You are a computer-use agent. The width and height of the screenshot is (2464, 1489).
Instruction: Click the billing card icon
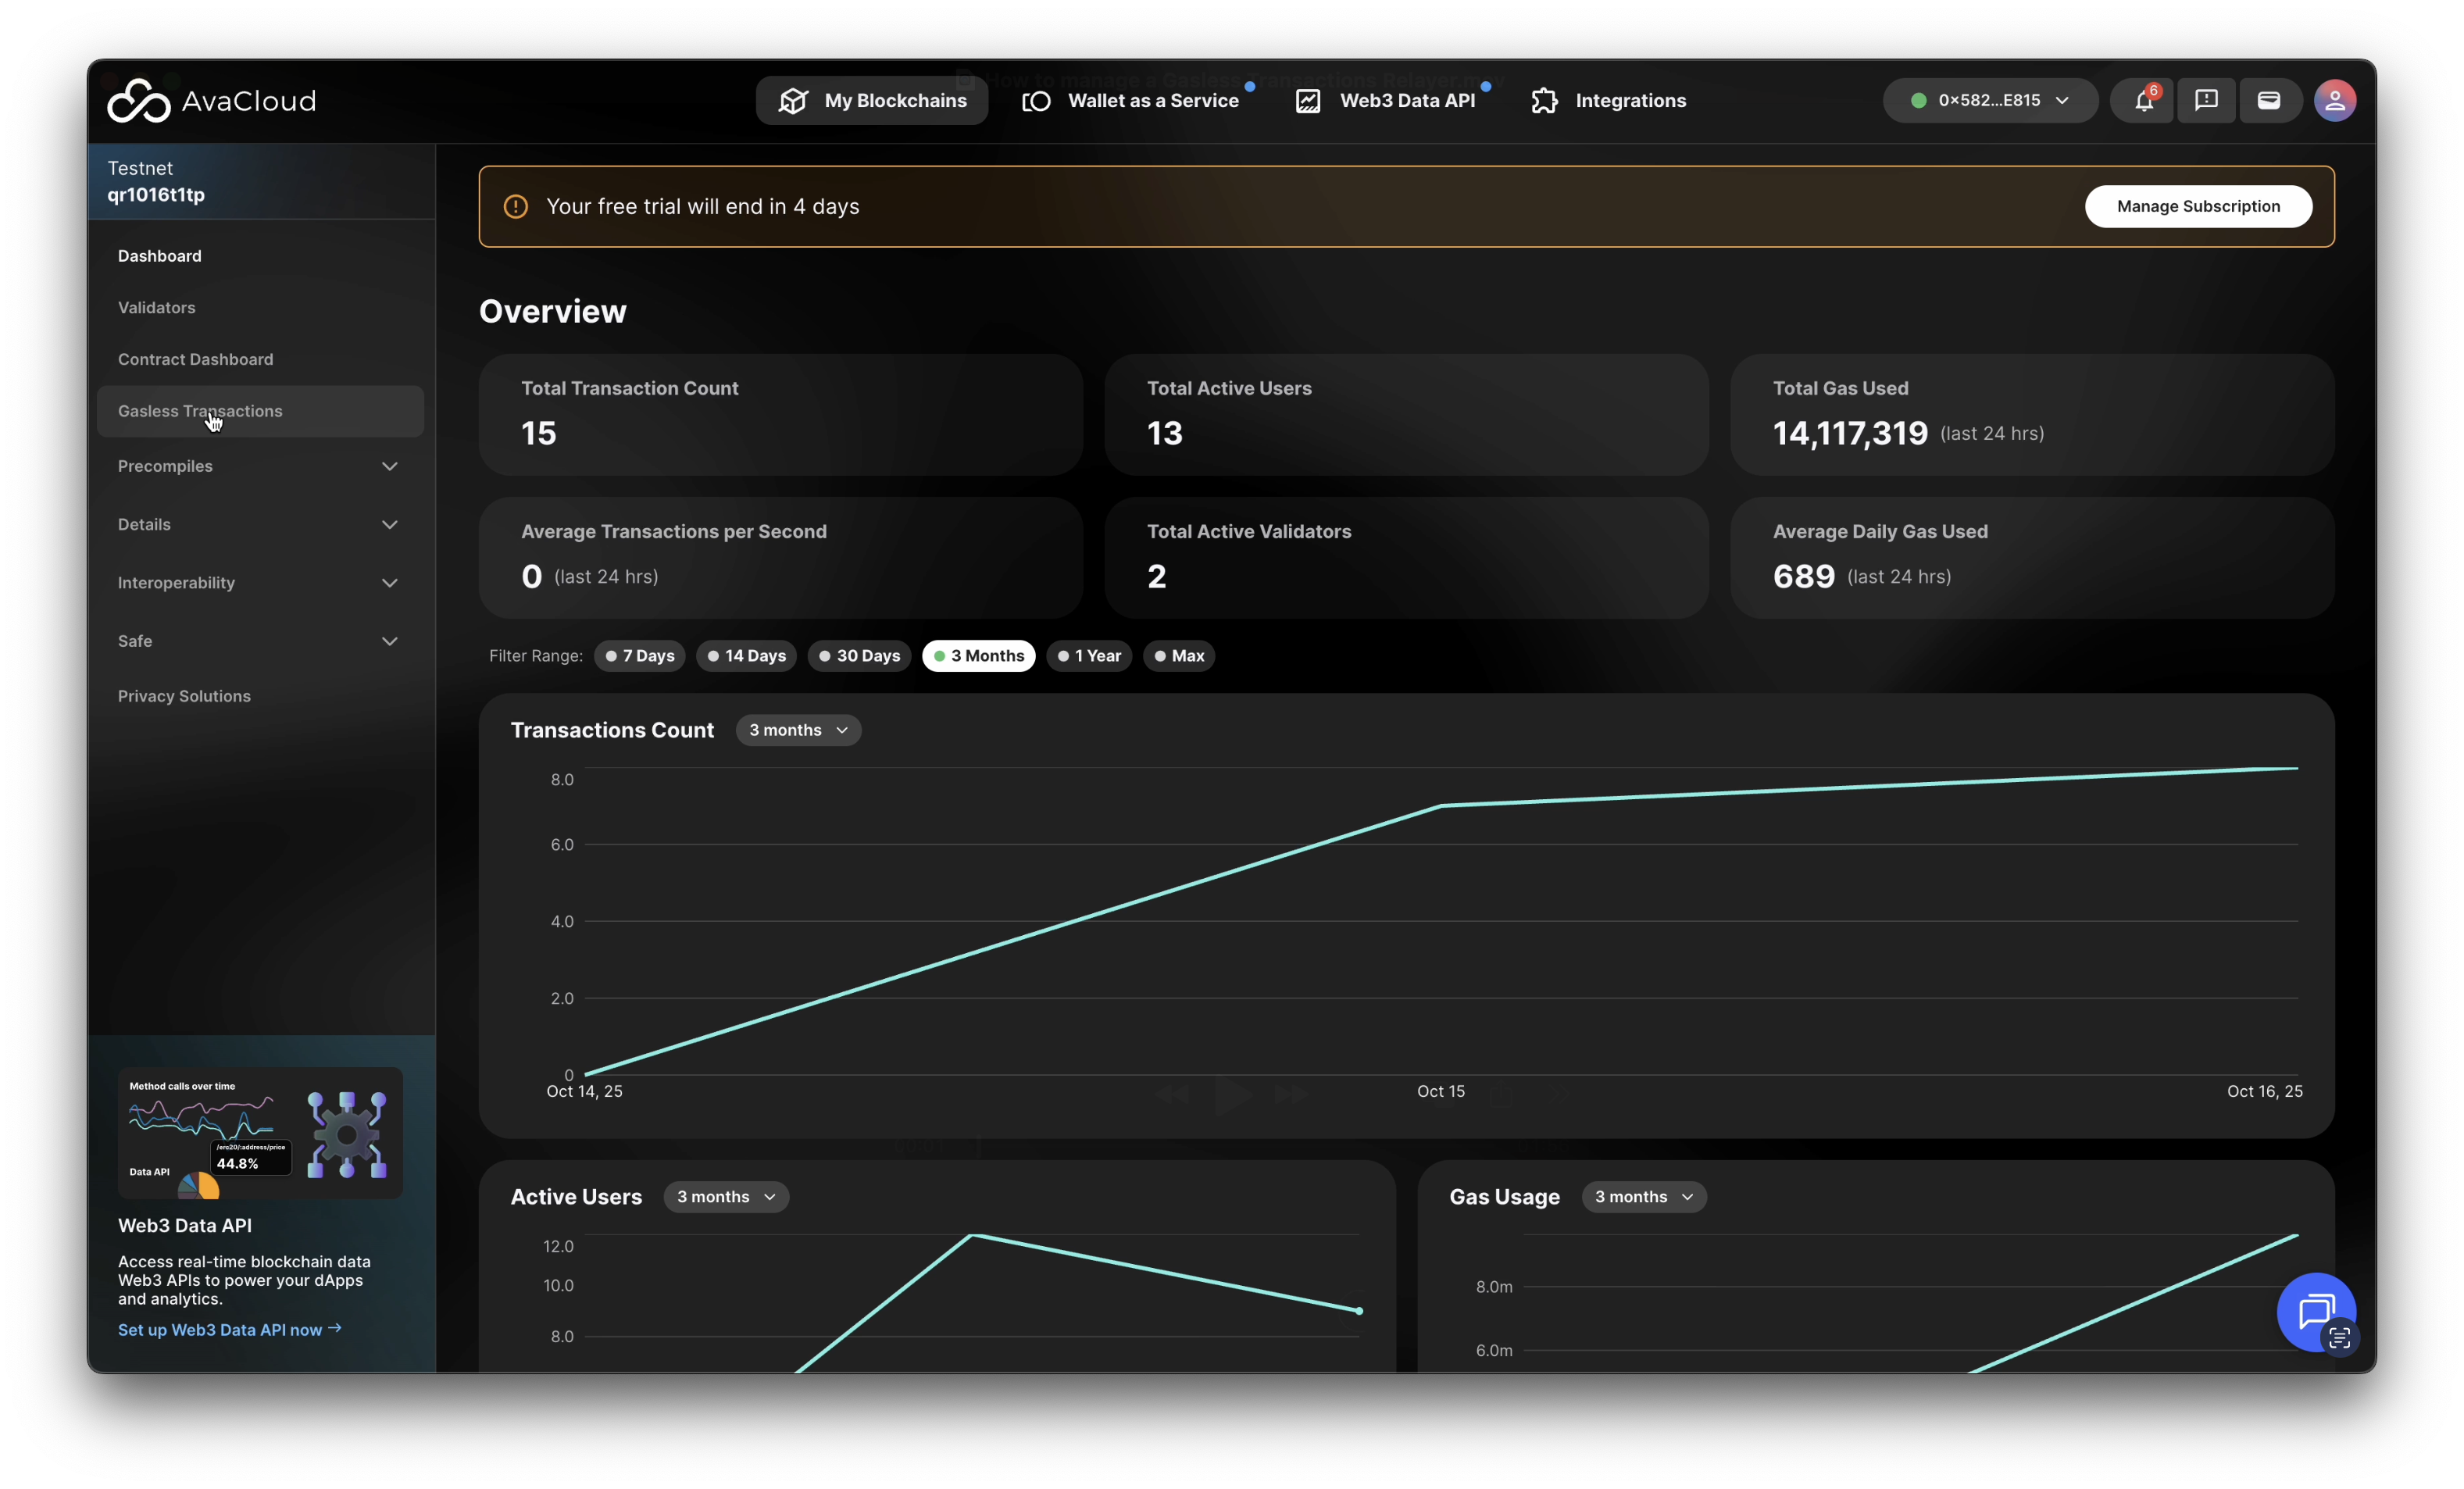pyautogui.click(x=2269, y=100)
